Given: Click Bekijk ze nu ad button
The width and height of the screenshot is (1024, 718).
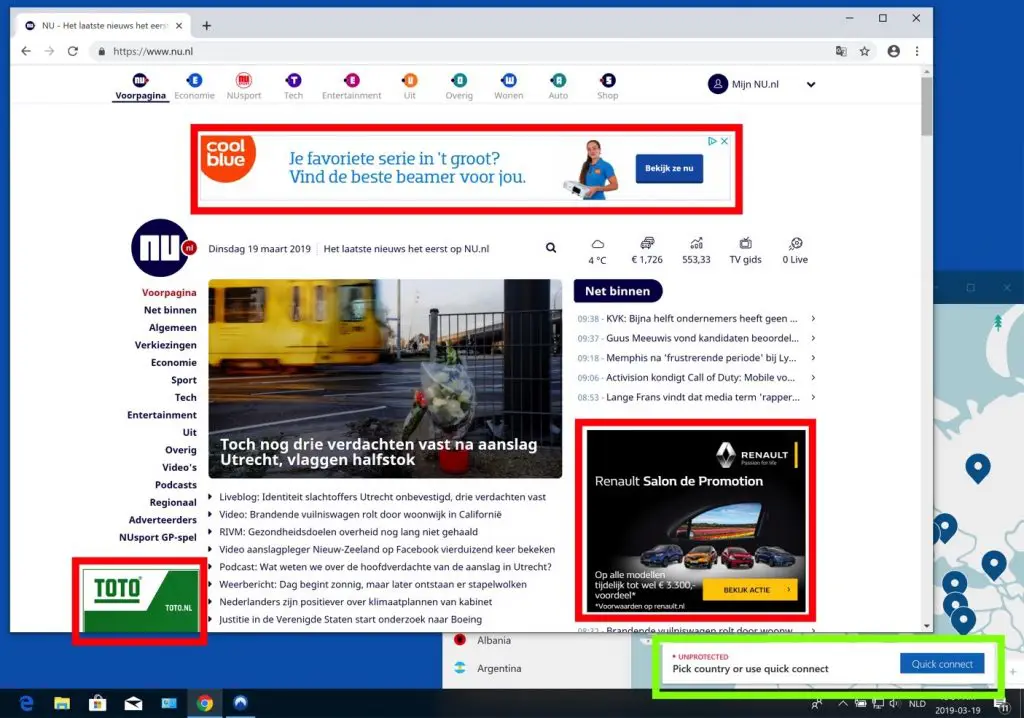Looking at the screenshot, I should tap(669, 169).
